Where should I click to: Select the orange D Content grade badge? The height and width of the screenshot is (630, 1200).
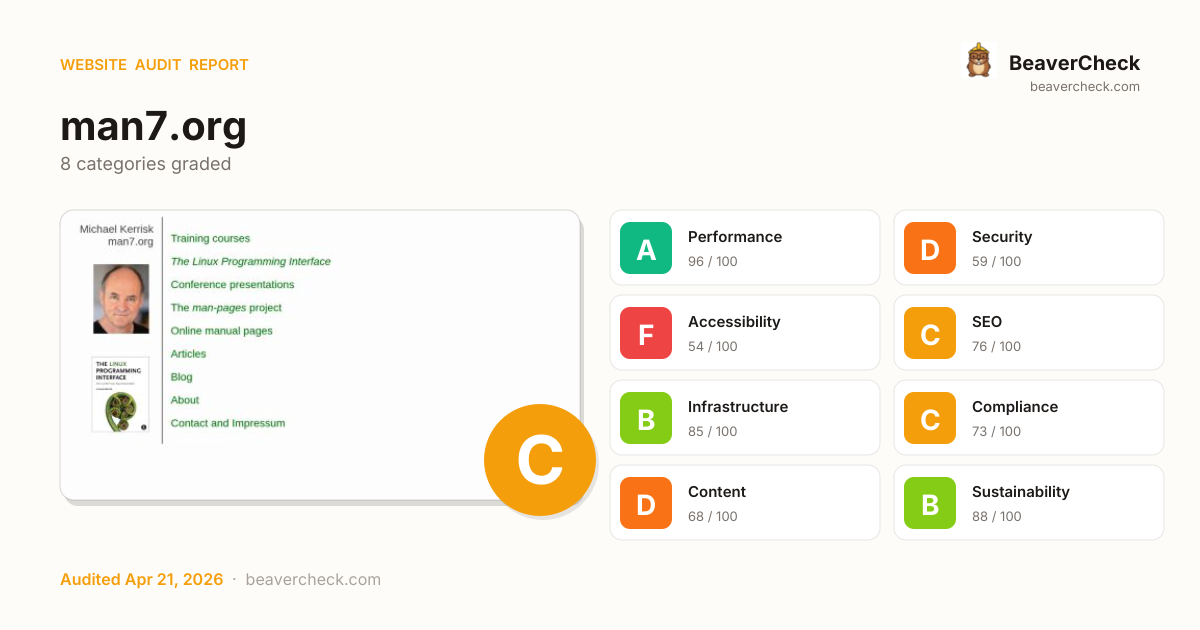click(x=646, y=503)
